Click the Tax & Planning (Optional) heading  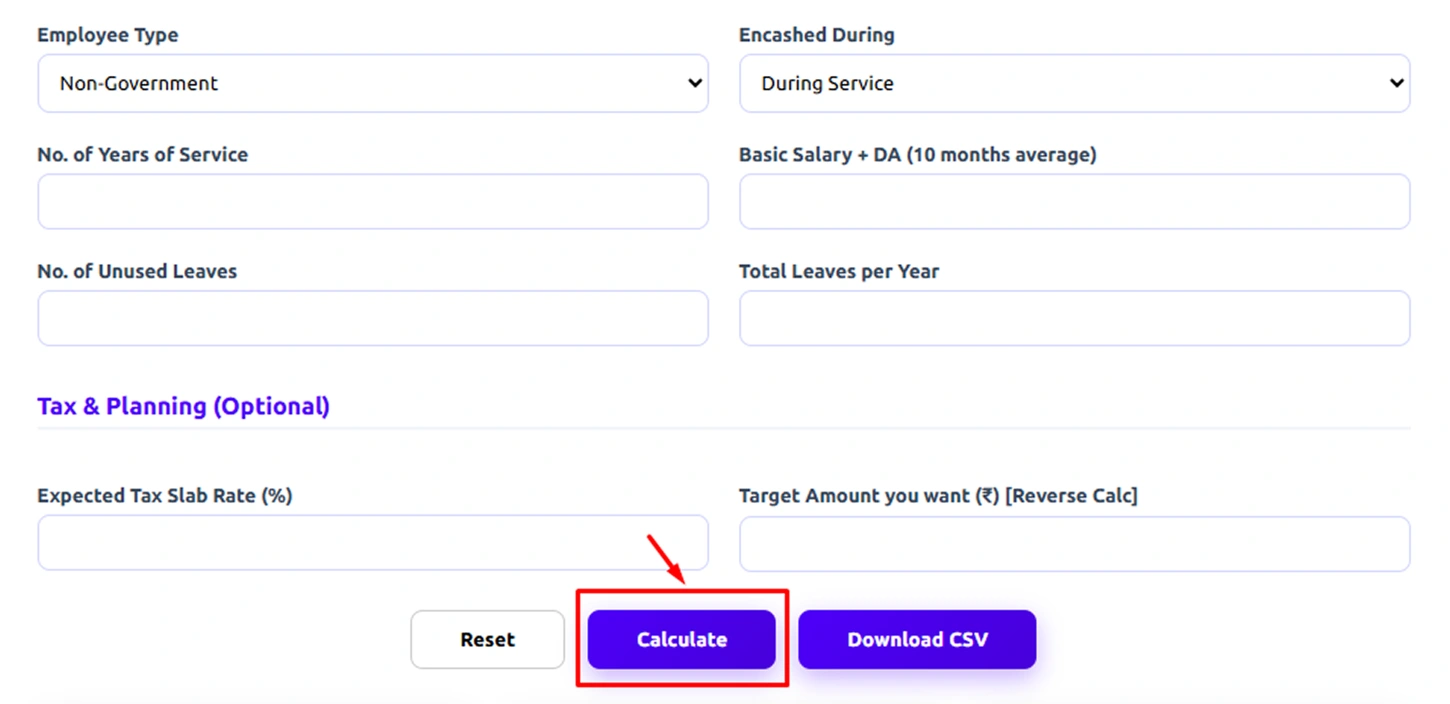tap(183, 406)
